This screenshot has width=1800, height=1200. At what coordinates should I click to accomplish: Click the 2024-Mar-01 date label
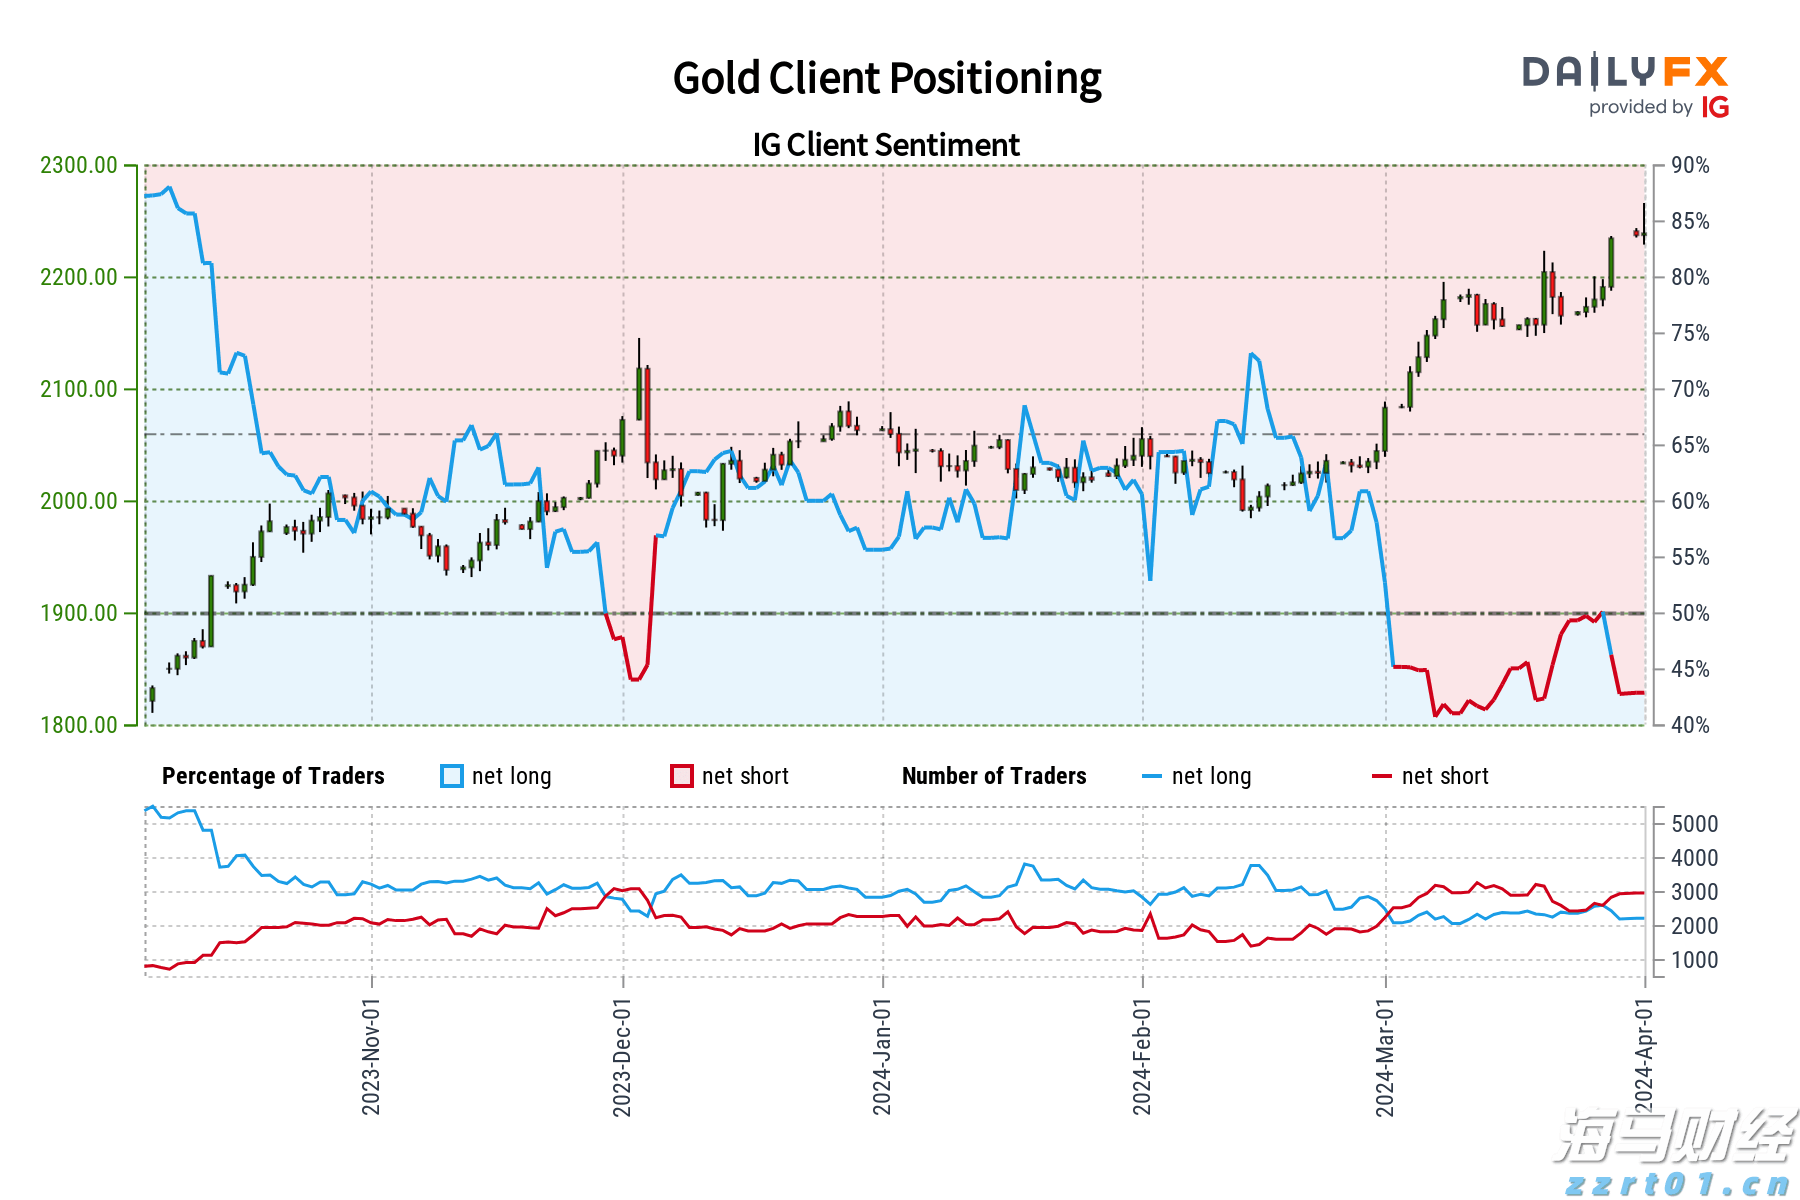coord(1385,1057)
